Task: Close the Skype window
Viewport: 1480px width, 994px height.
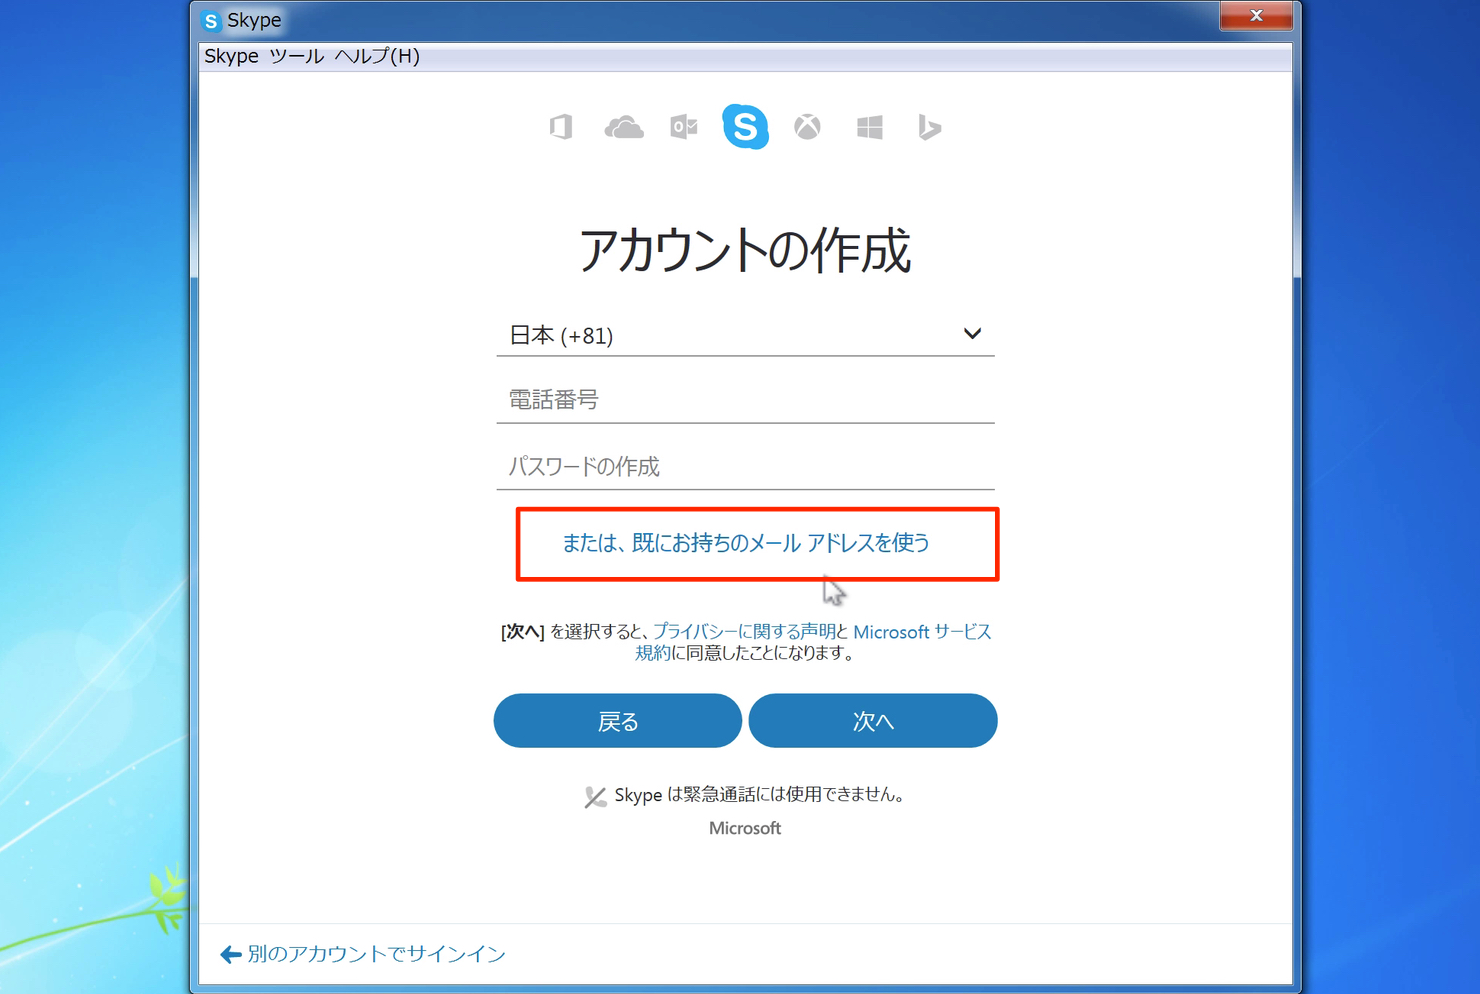Action: pos(1256,16)
